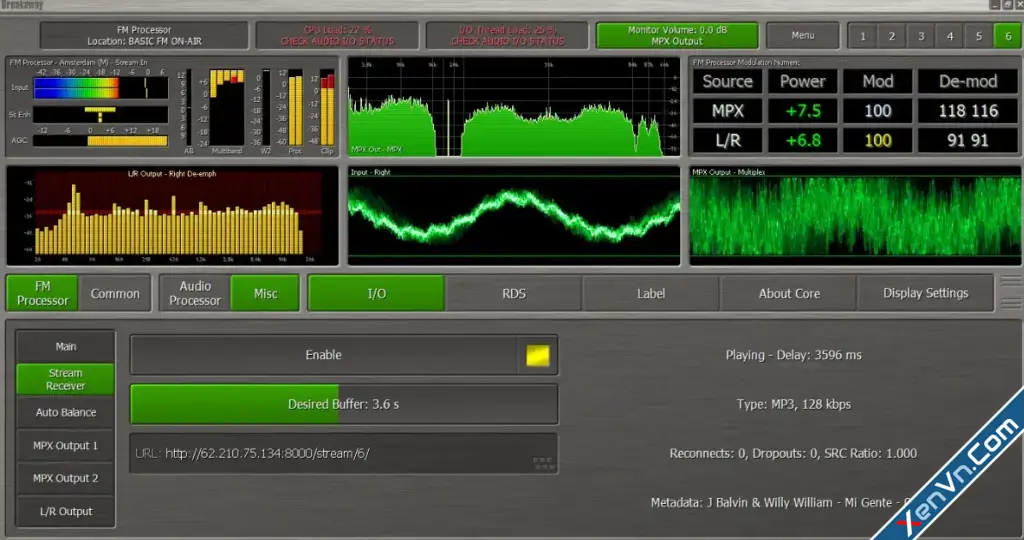Select Main in the side list
The image size is (1024, 540).
point(65,347)
